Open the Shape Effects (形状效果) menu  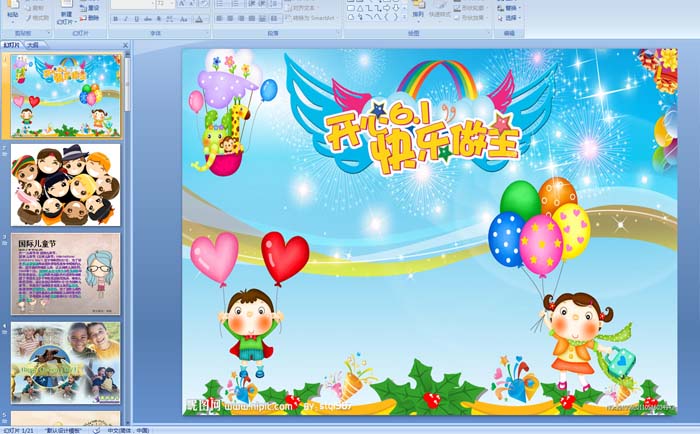pos(471,17)
